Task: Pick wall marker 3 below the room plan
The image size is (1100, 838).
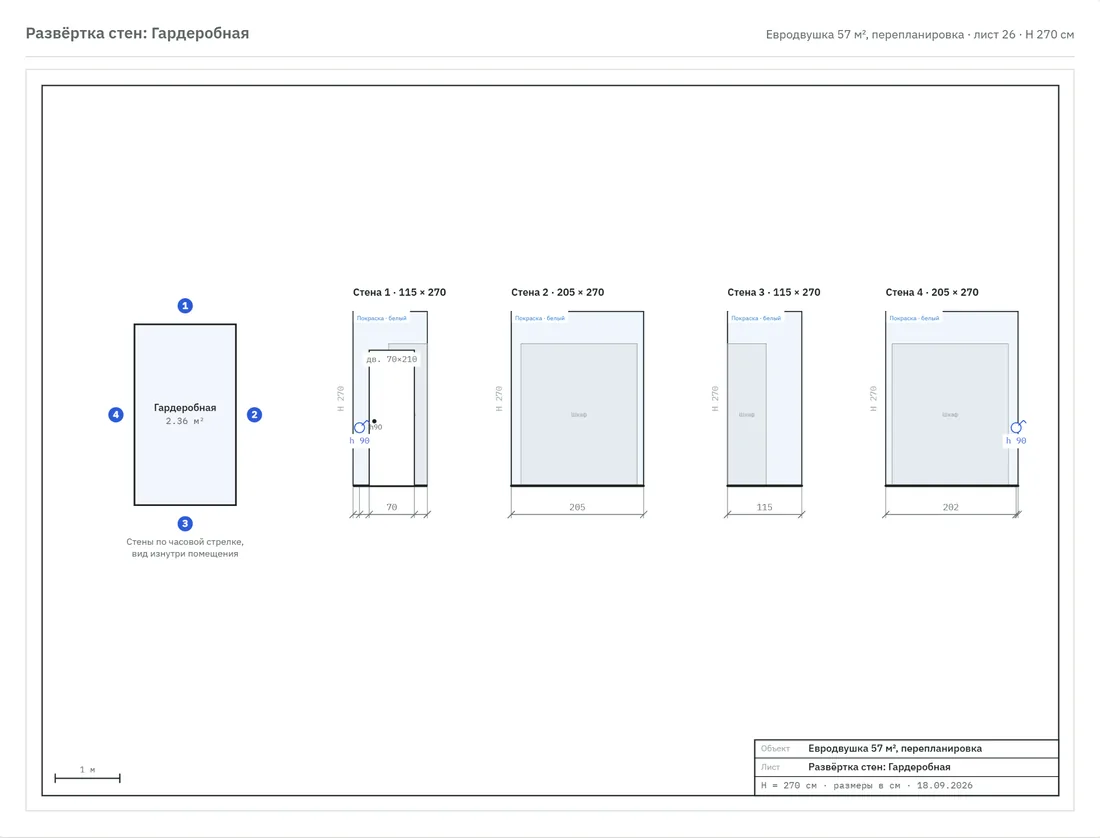Action: click(x=185, y=523)
